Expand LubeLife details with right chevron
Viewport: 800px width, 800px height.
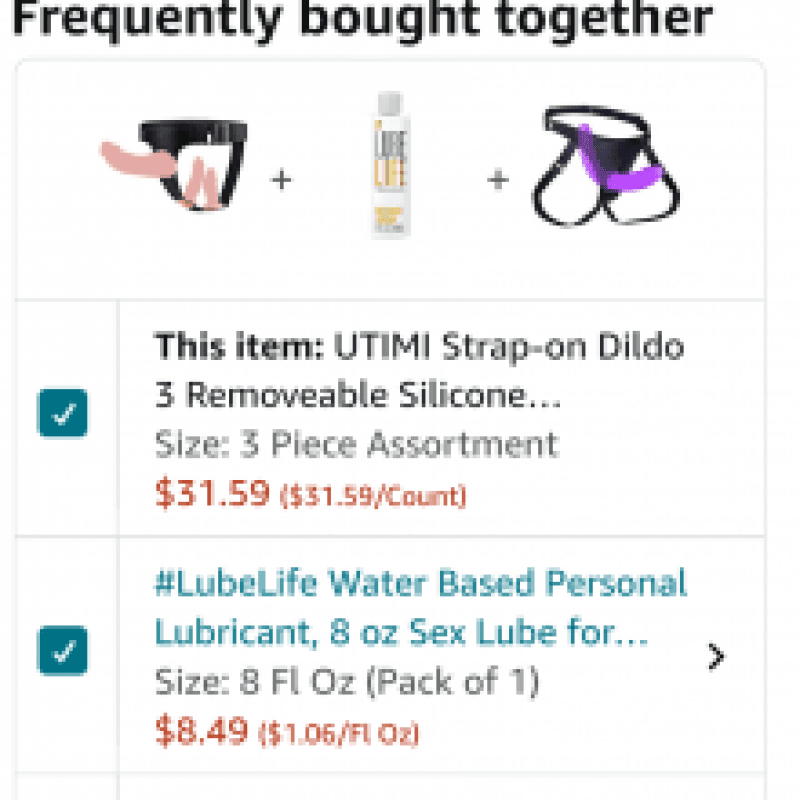(x=715, y=657)
